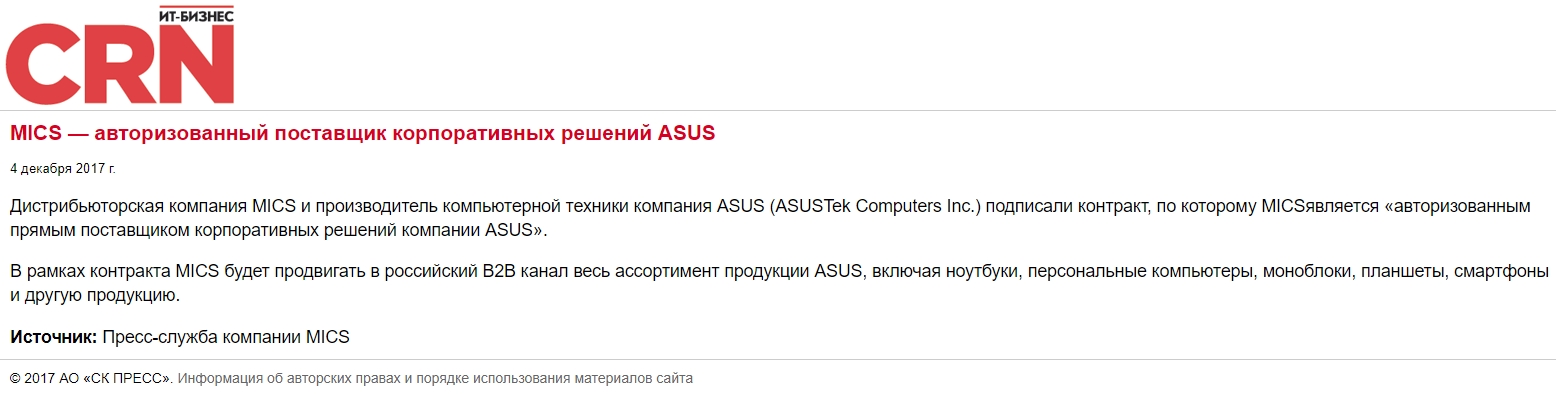1556x394 pixels.
Task: Click the ИТ-БИЗНЕС label above the logo
Action: point(196,14)
